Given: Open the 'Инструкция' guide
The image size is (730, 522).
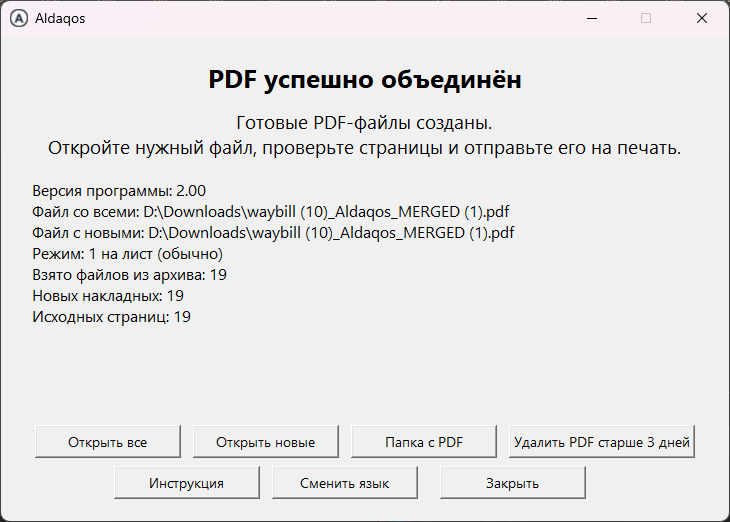Looking at the screenshot, I should click(187, 482).
